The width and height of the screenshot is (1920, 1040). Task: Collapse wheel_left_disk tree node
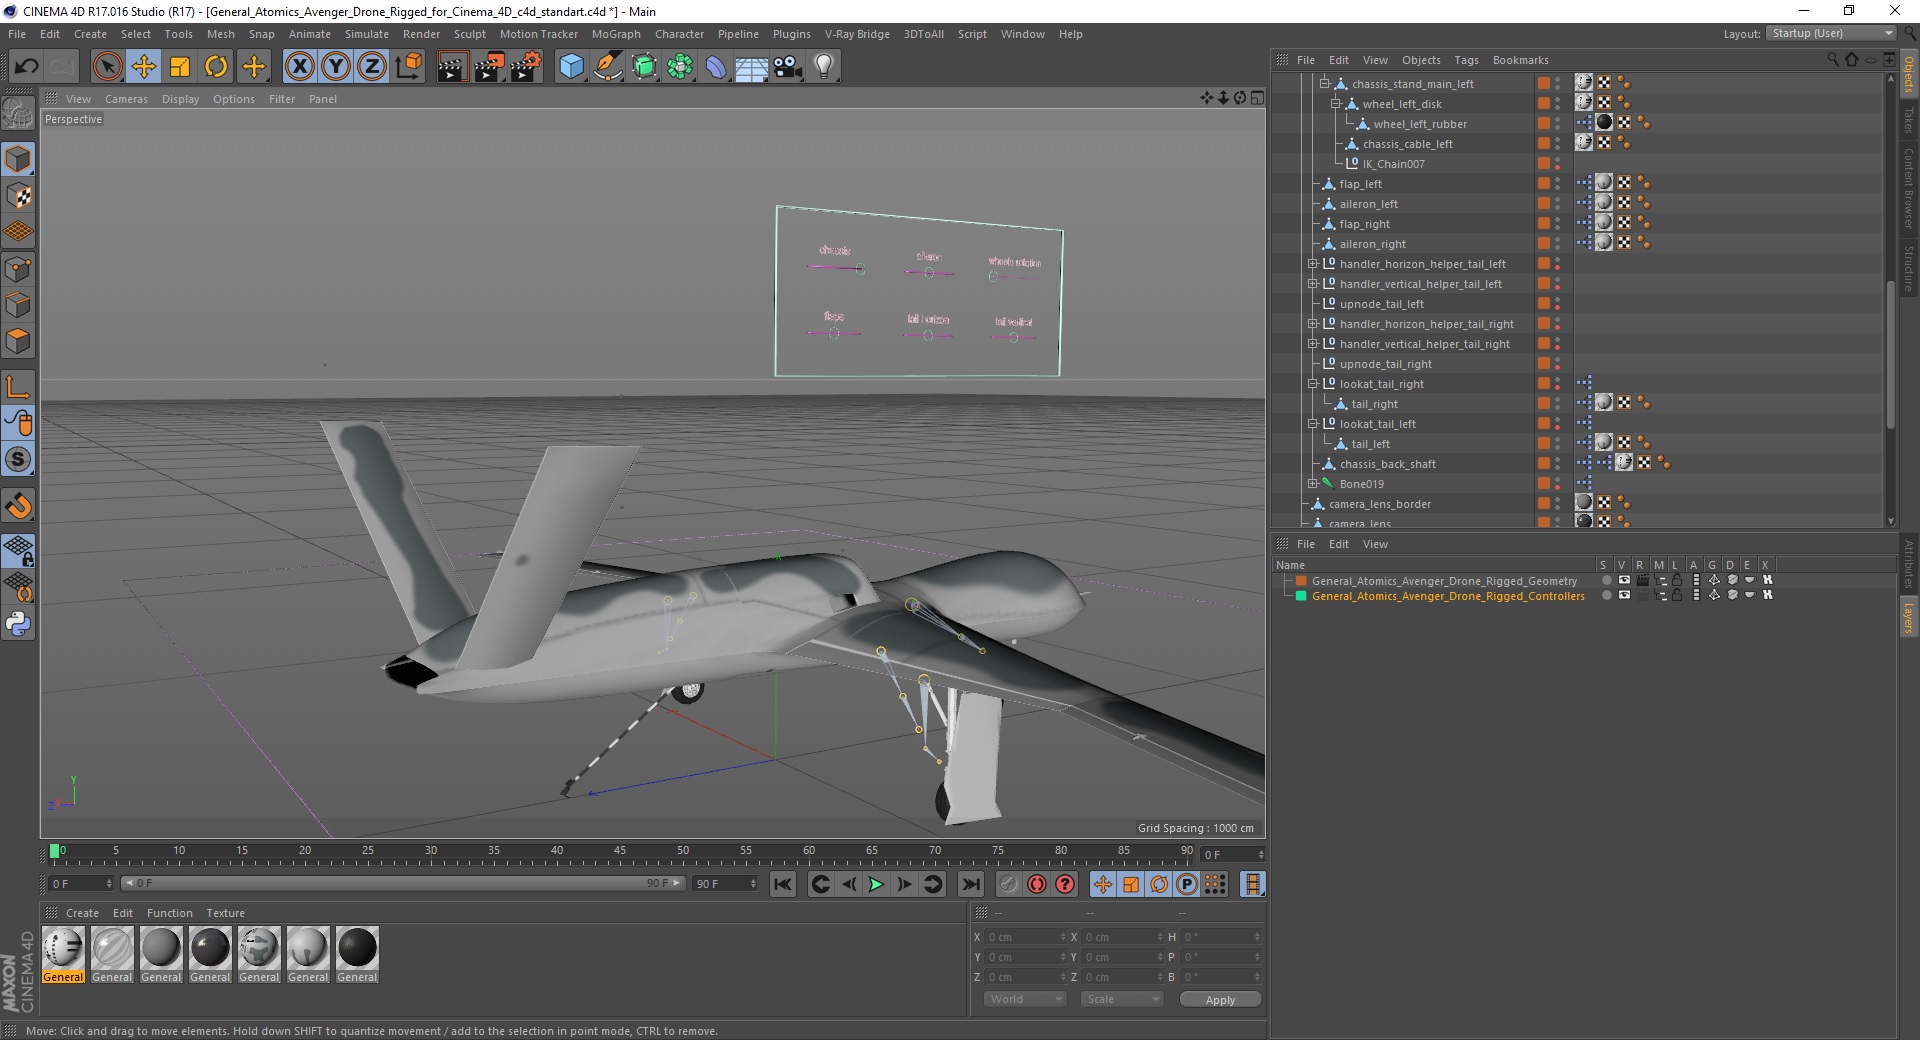pos(1335,104)
